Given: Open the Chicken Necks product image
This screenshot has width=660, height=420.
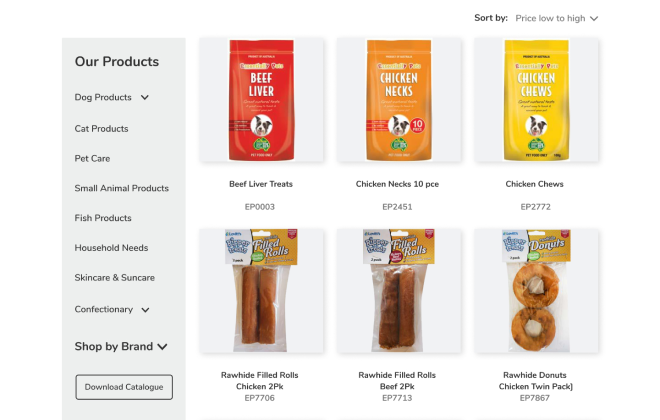Looking at the screenshot, I should point(399,100).
